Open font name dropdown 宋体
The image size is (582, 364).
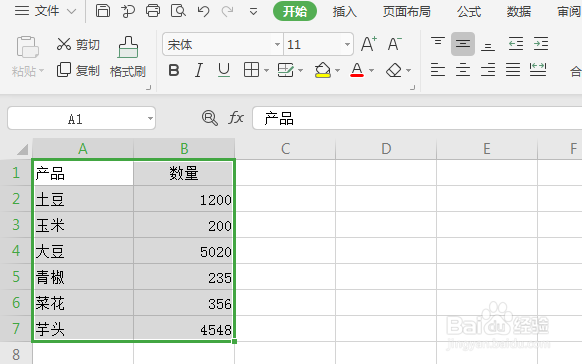coord(277,45)
